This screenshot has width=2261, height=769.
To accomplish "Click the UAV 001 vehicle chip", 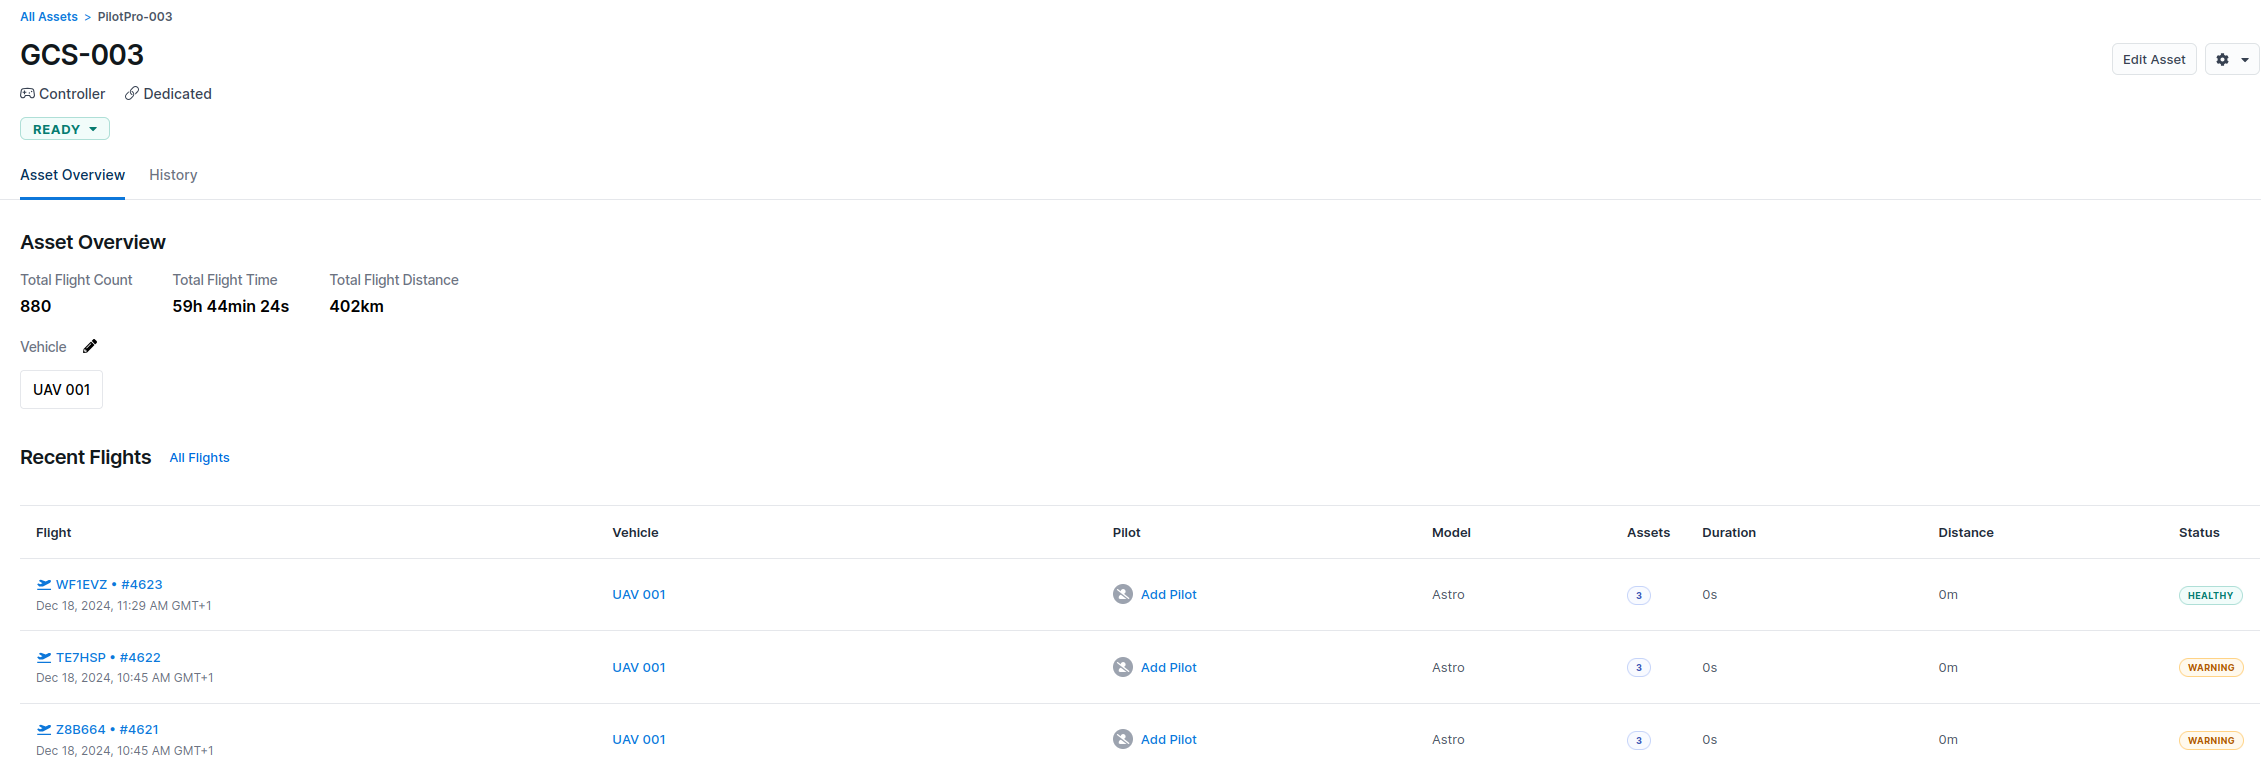I will pos(61,390).
